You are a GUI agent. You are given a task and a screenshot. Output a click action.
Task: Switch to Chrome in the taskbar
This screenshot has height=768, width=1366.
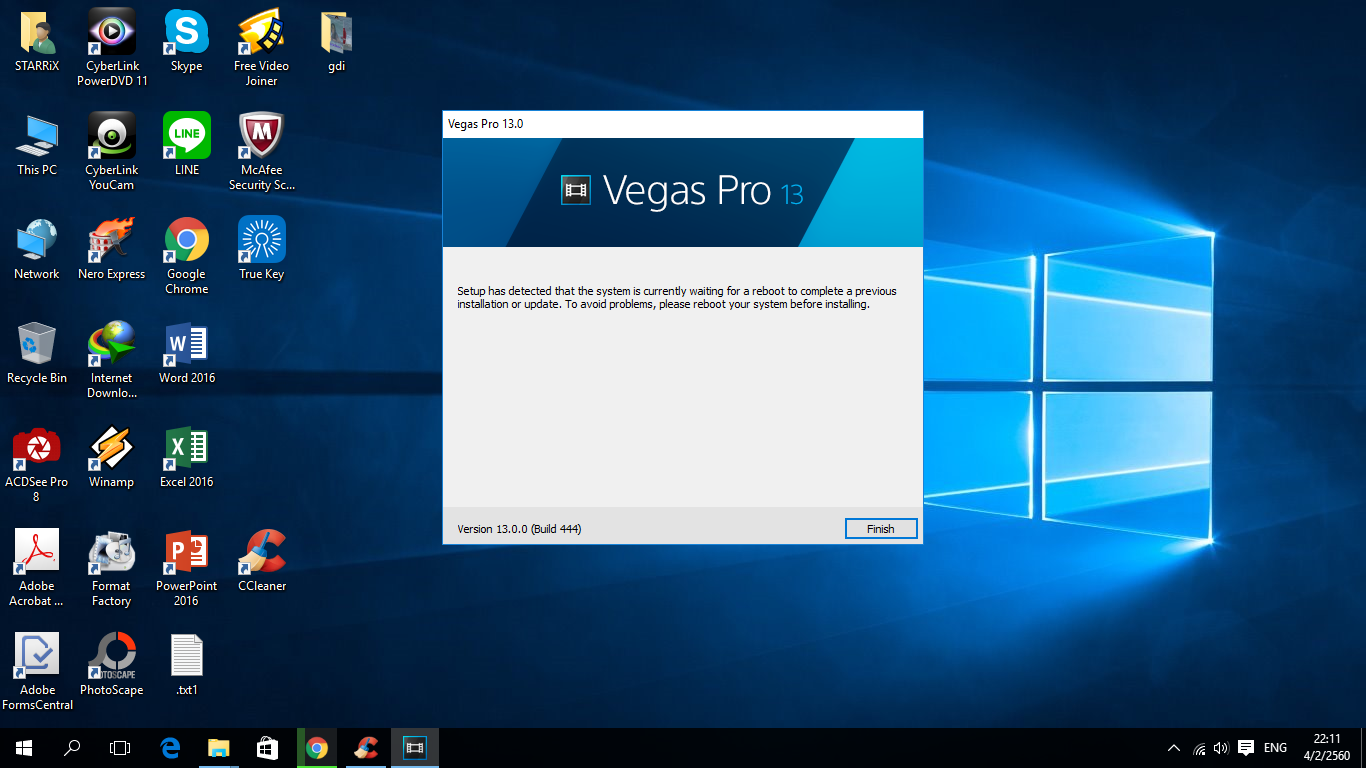(x=317, y=747)
